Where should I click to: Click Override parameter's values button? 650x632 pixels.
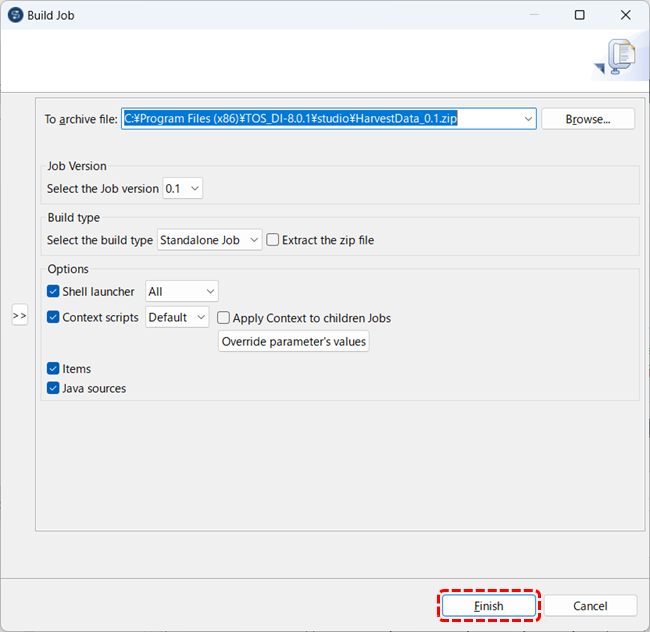pos(293,341)
